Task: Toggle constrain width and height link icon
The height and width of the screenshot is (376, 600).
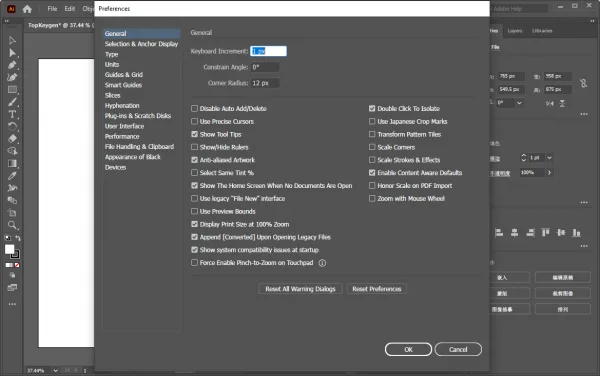Action: pos(583,83)
